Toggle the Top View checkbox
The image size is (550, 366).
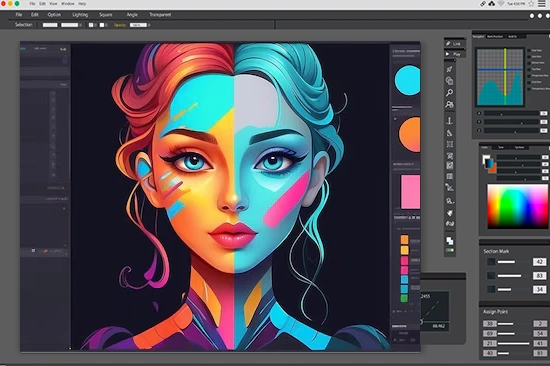point(529,69)
